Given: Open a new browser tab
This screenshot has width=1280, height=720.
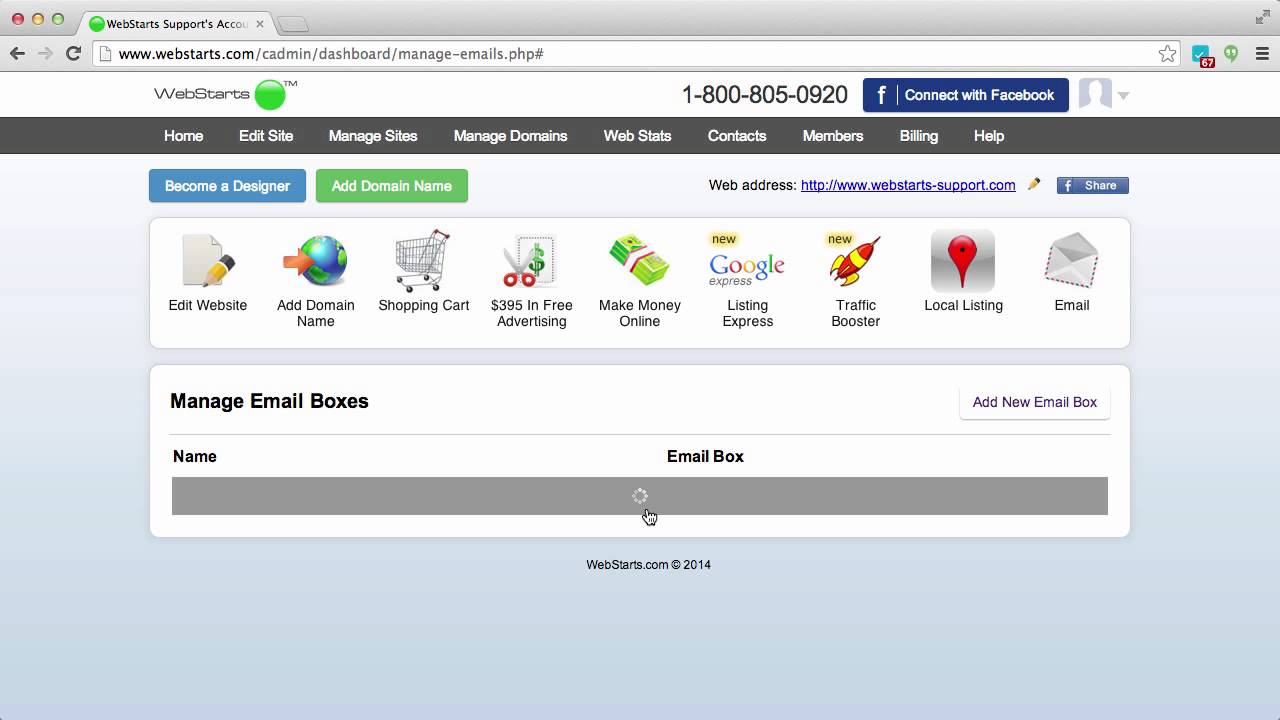Looking at the screenshot, I should pyautogui.click(x=292, y=23).
